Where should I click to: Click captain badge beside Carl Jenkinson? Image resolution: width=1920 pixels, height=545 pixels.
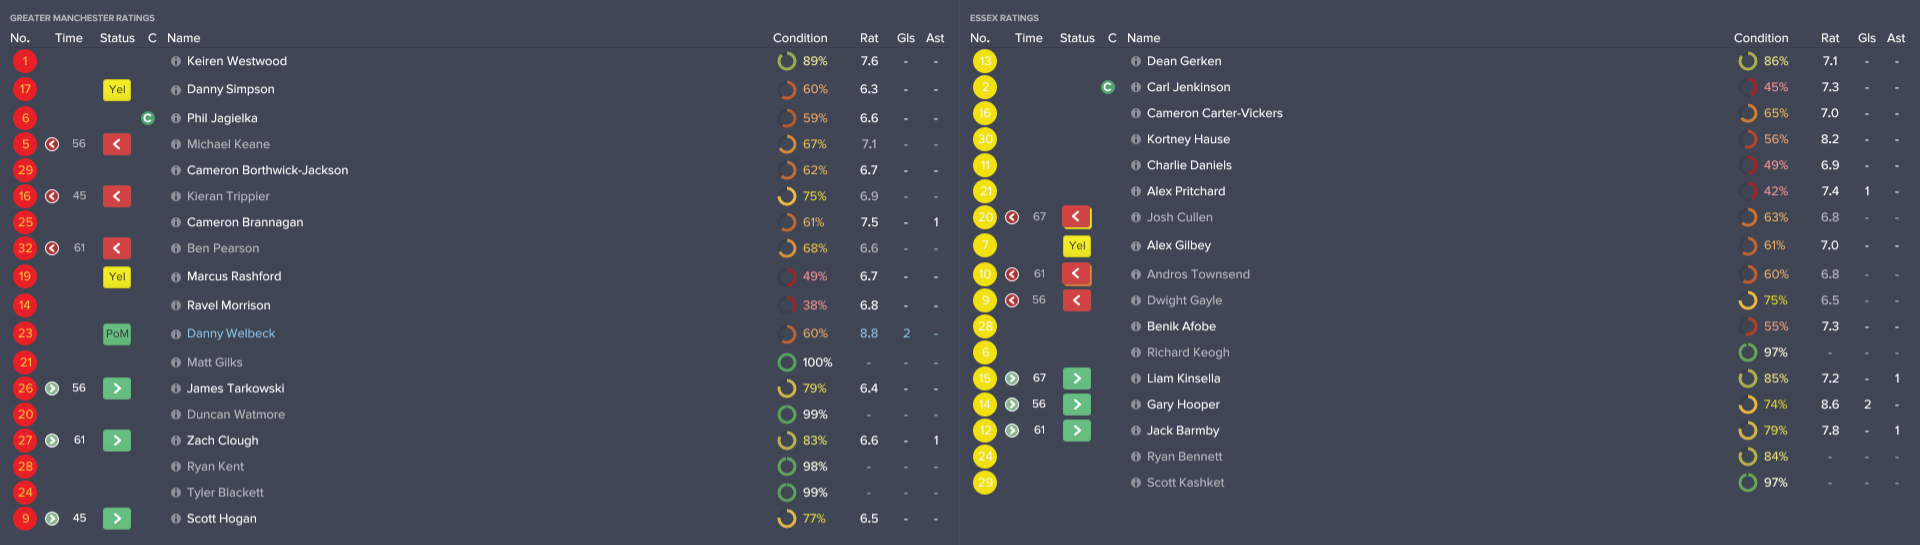pyautogui.click(x=1108, y=87)
